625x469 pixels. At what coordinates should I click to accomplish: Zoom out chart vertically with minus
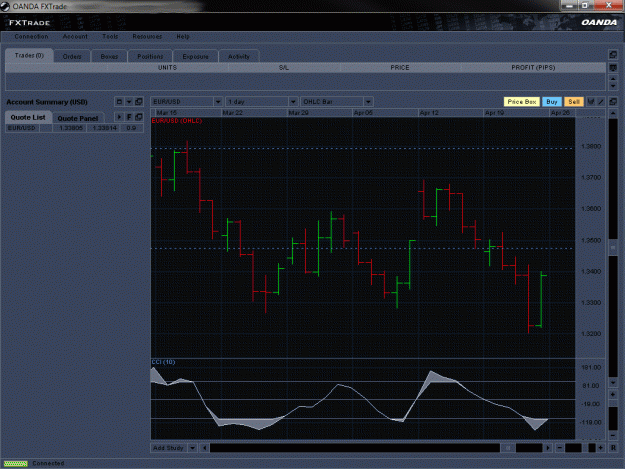[x=613, y=435]
